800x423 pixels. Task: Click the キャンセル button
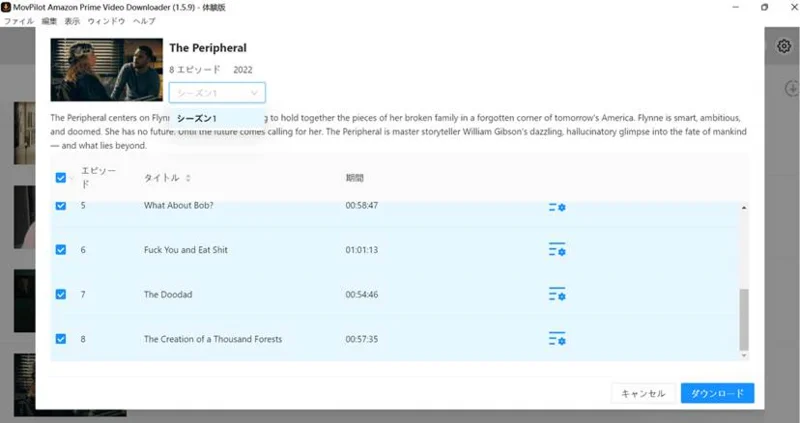pos(643,393)
